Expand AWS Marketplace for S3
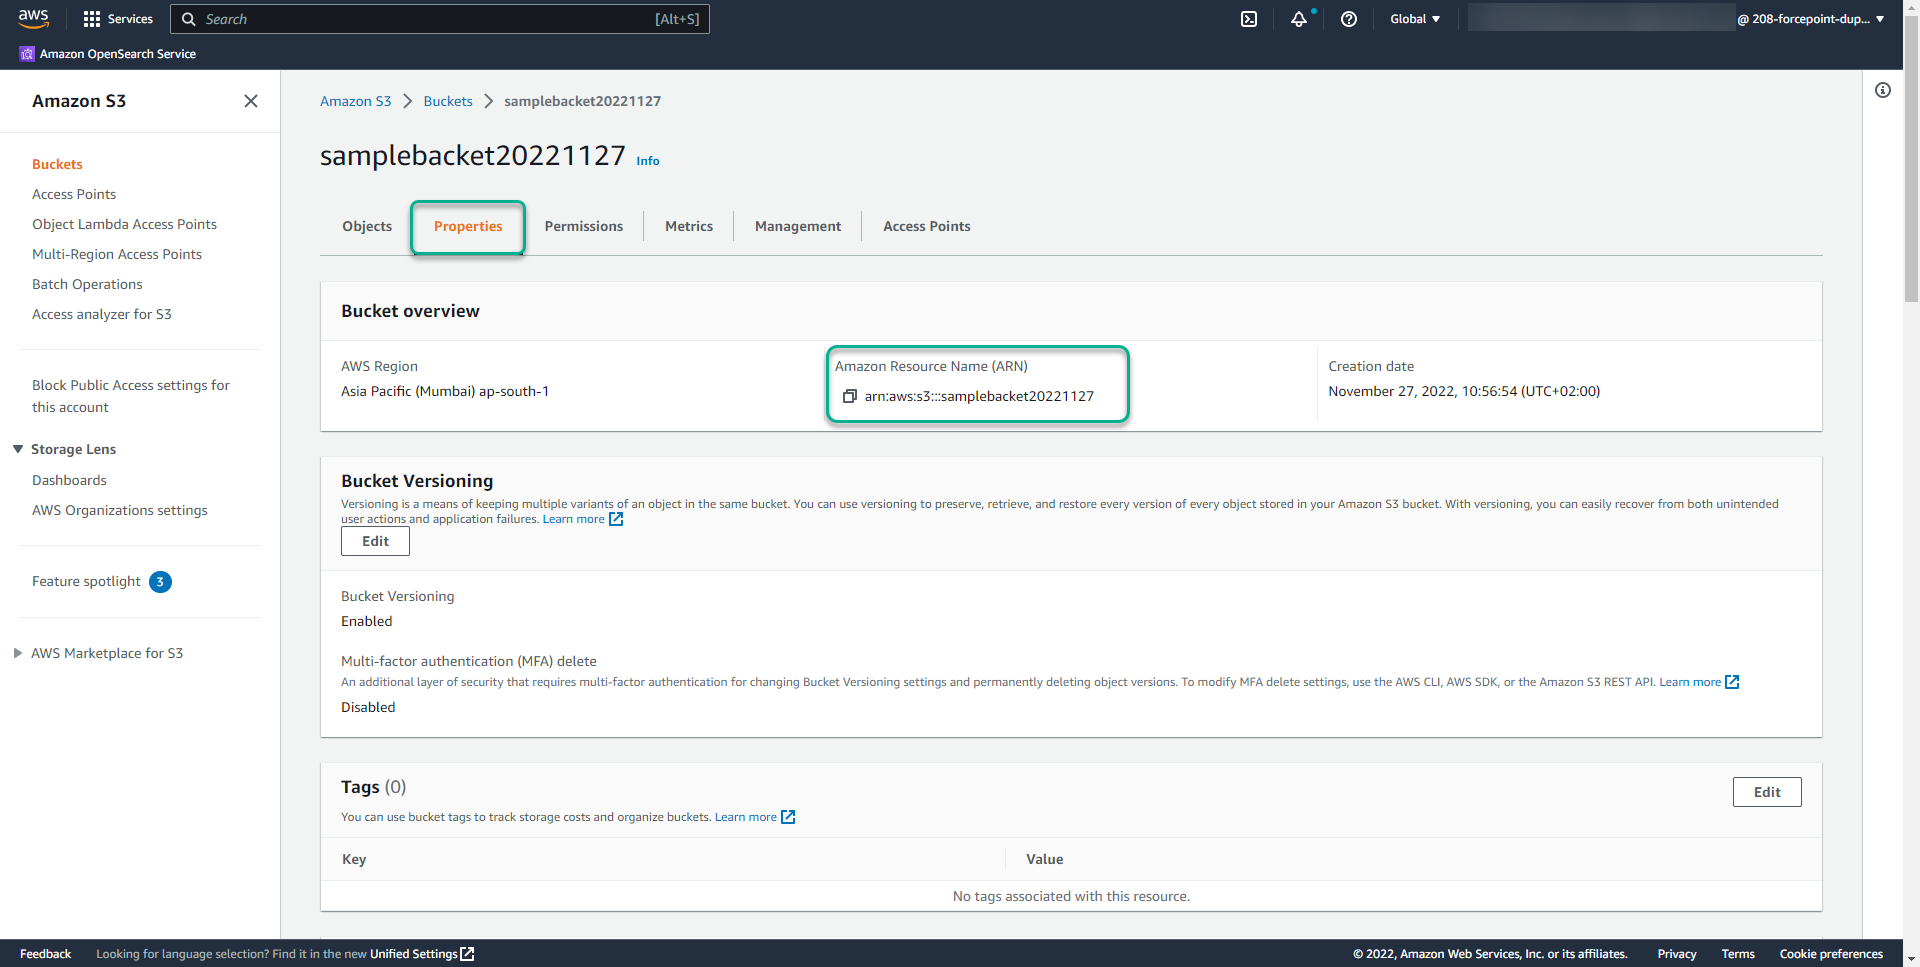This screenshot has width=1920, height=967. (17, 653)
